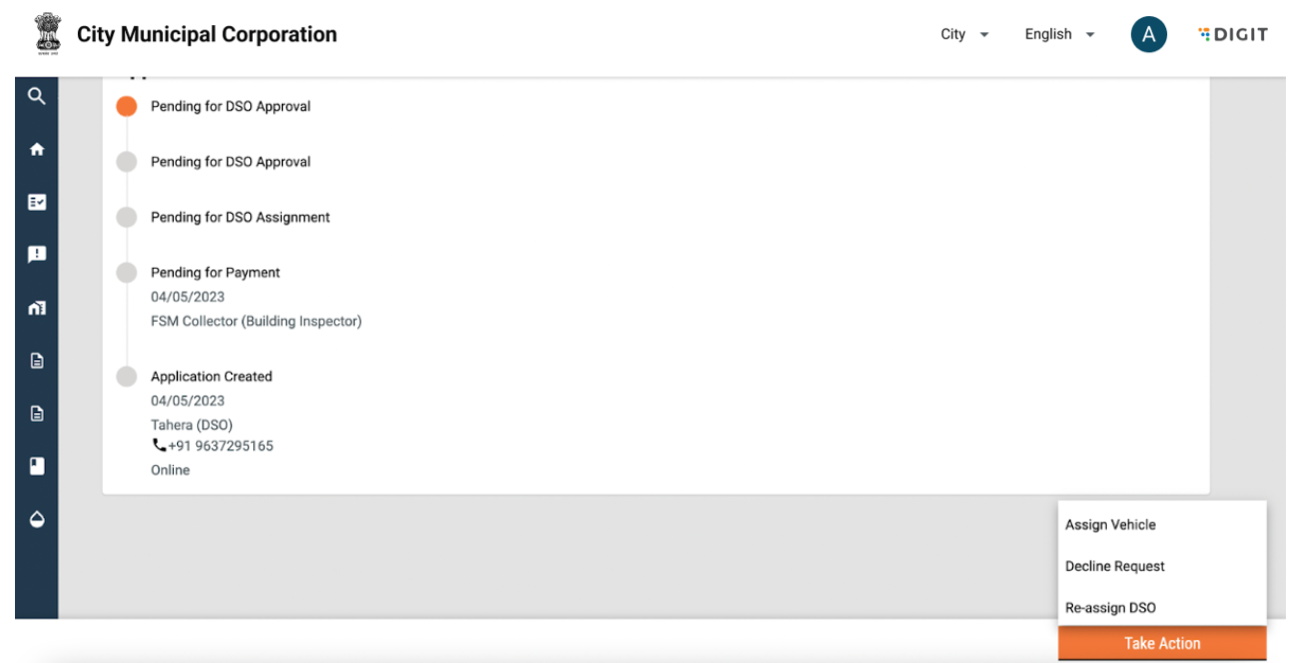This screenshot has height=663, width=1297.
Task: Pick Re-assign DSO from the action menu
Action: [1110, 608]
